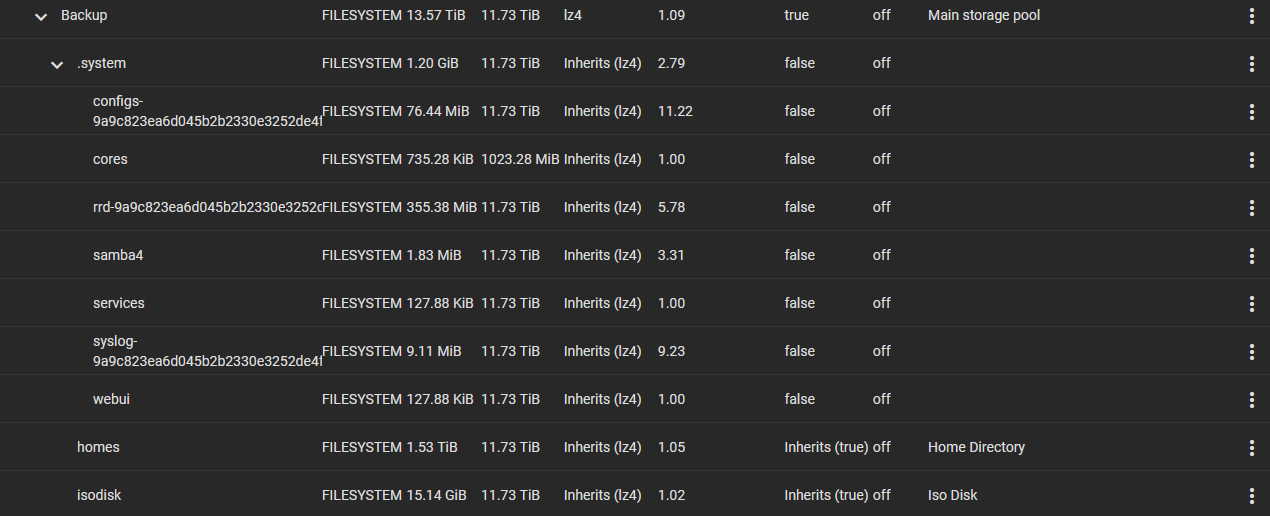Open actions menu for webui dataset
The width and height of the screenshot is (1270, 516).
pyautogui.click(x=1251, y=400)
